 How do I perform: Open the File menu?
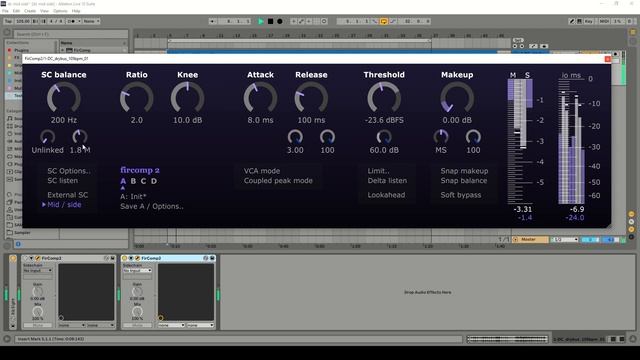5,11
